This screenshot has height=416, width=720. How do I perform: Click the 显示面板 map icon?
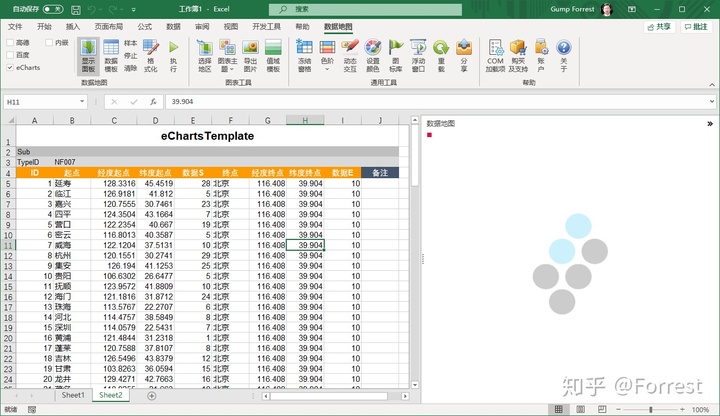click(88, 47)
